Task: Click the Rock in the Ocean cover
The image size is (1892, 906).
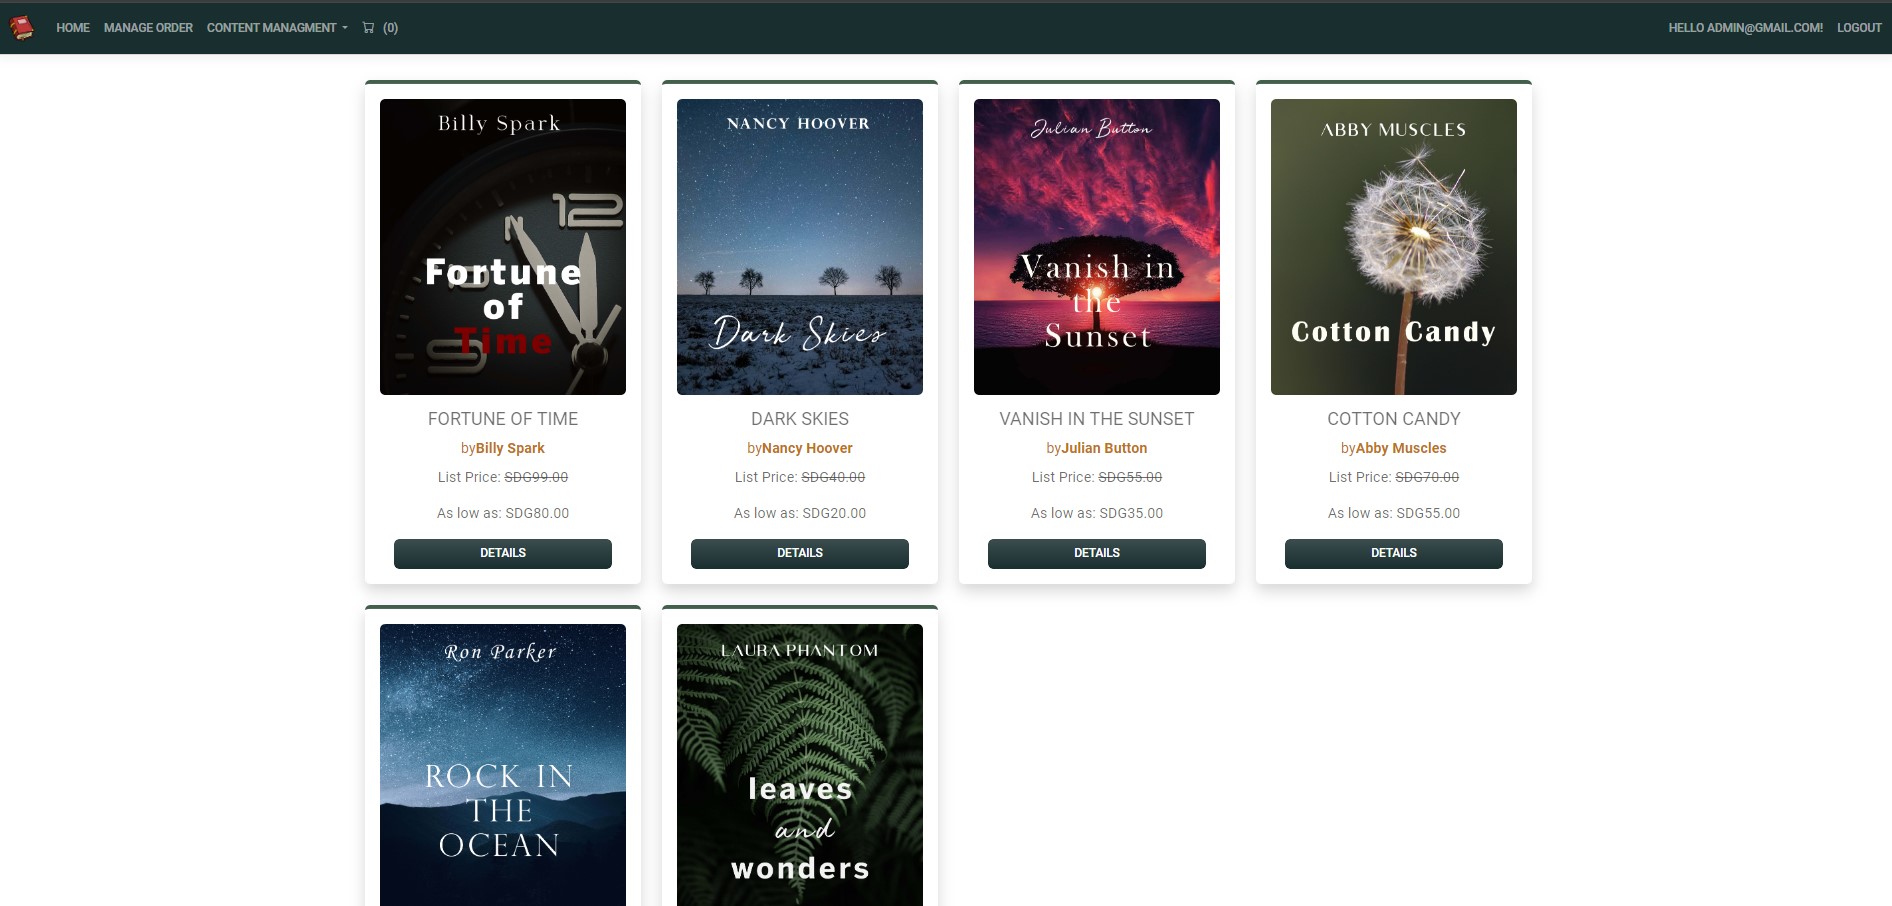Action: (502, 765)
